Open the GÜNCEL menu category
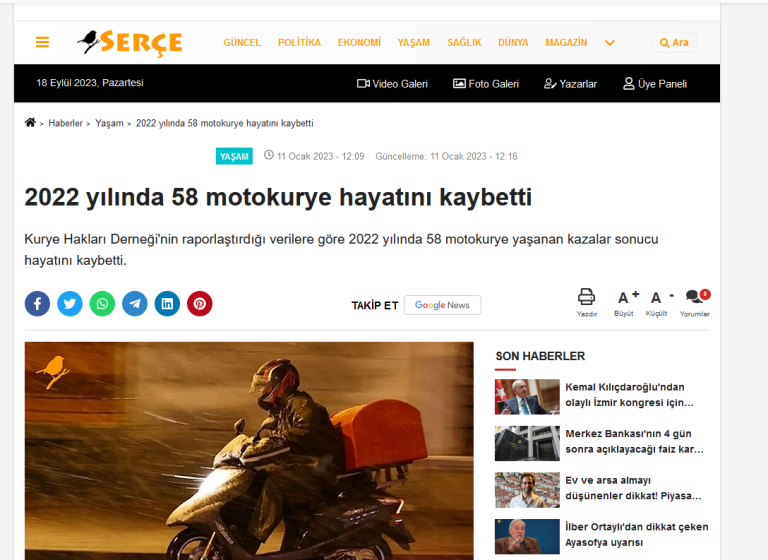 coord(242,43)
